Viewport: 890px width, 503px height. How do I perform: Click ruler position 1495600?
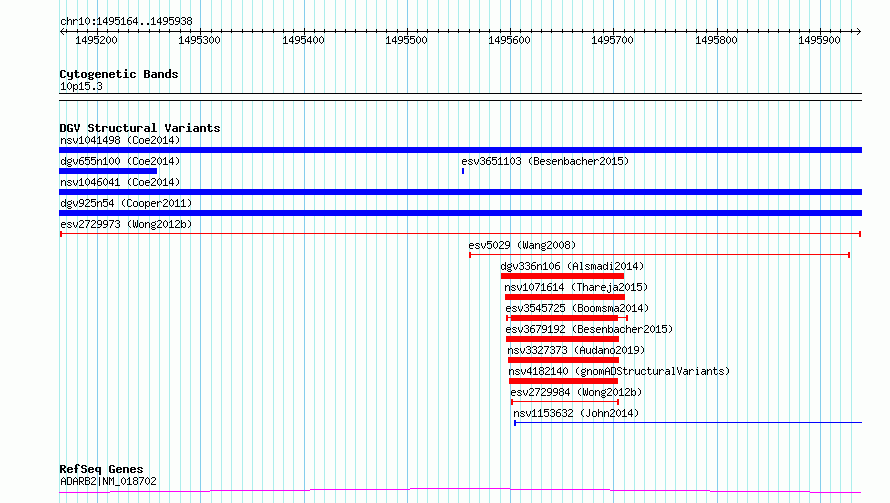click(x=509, y=40)
